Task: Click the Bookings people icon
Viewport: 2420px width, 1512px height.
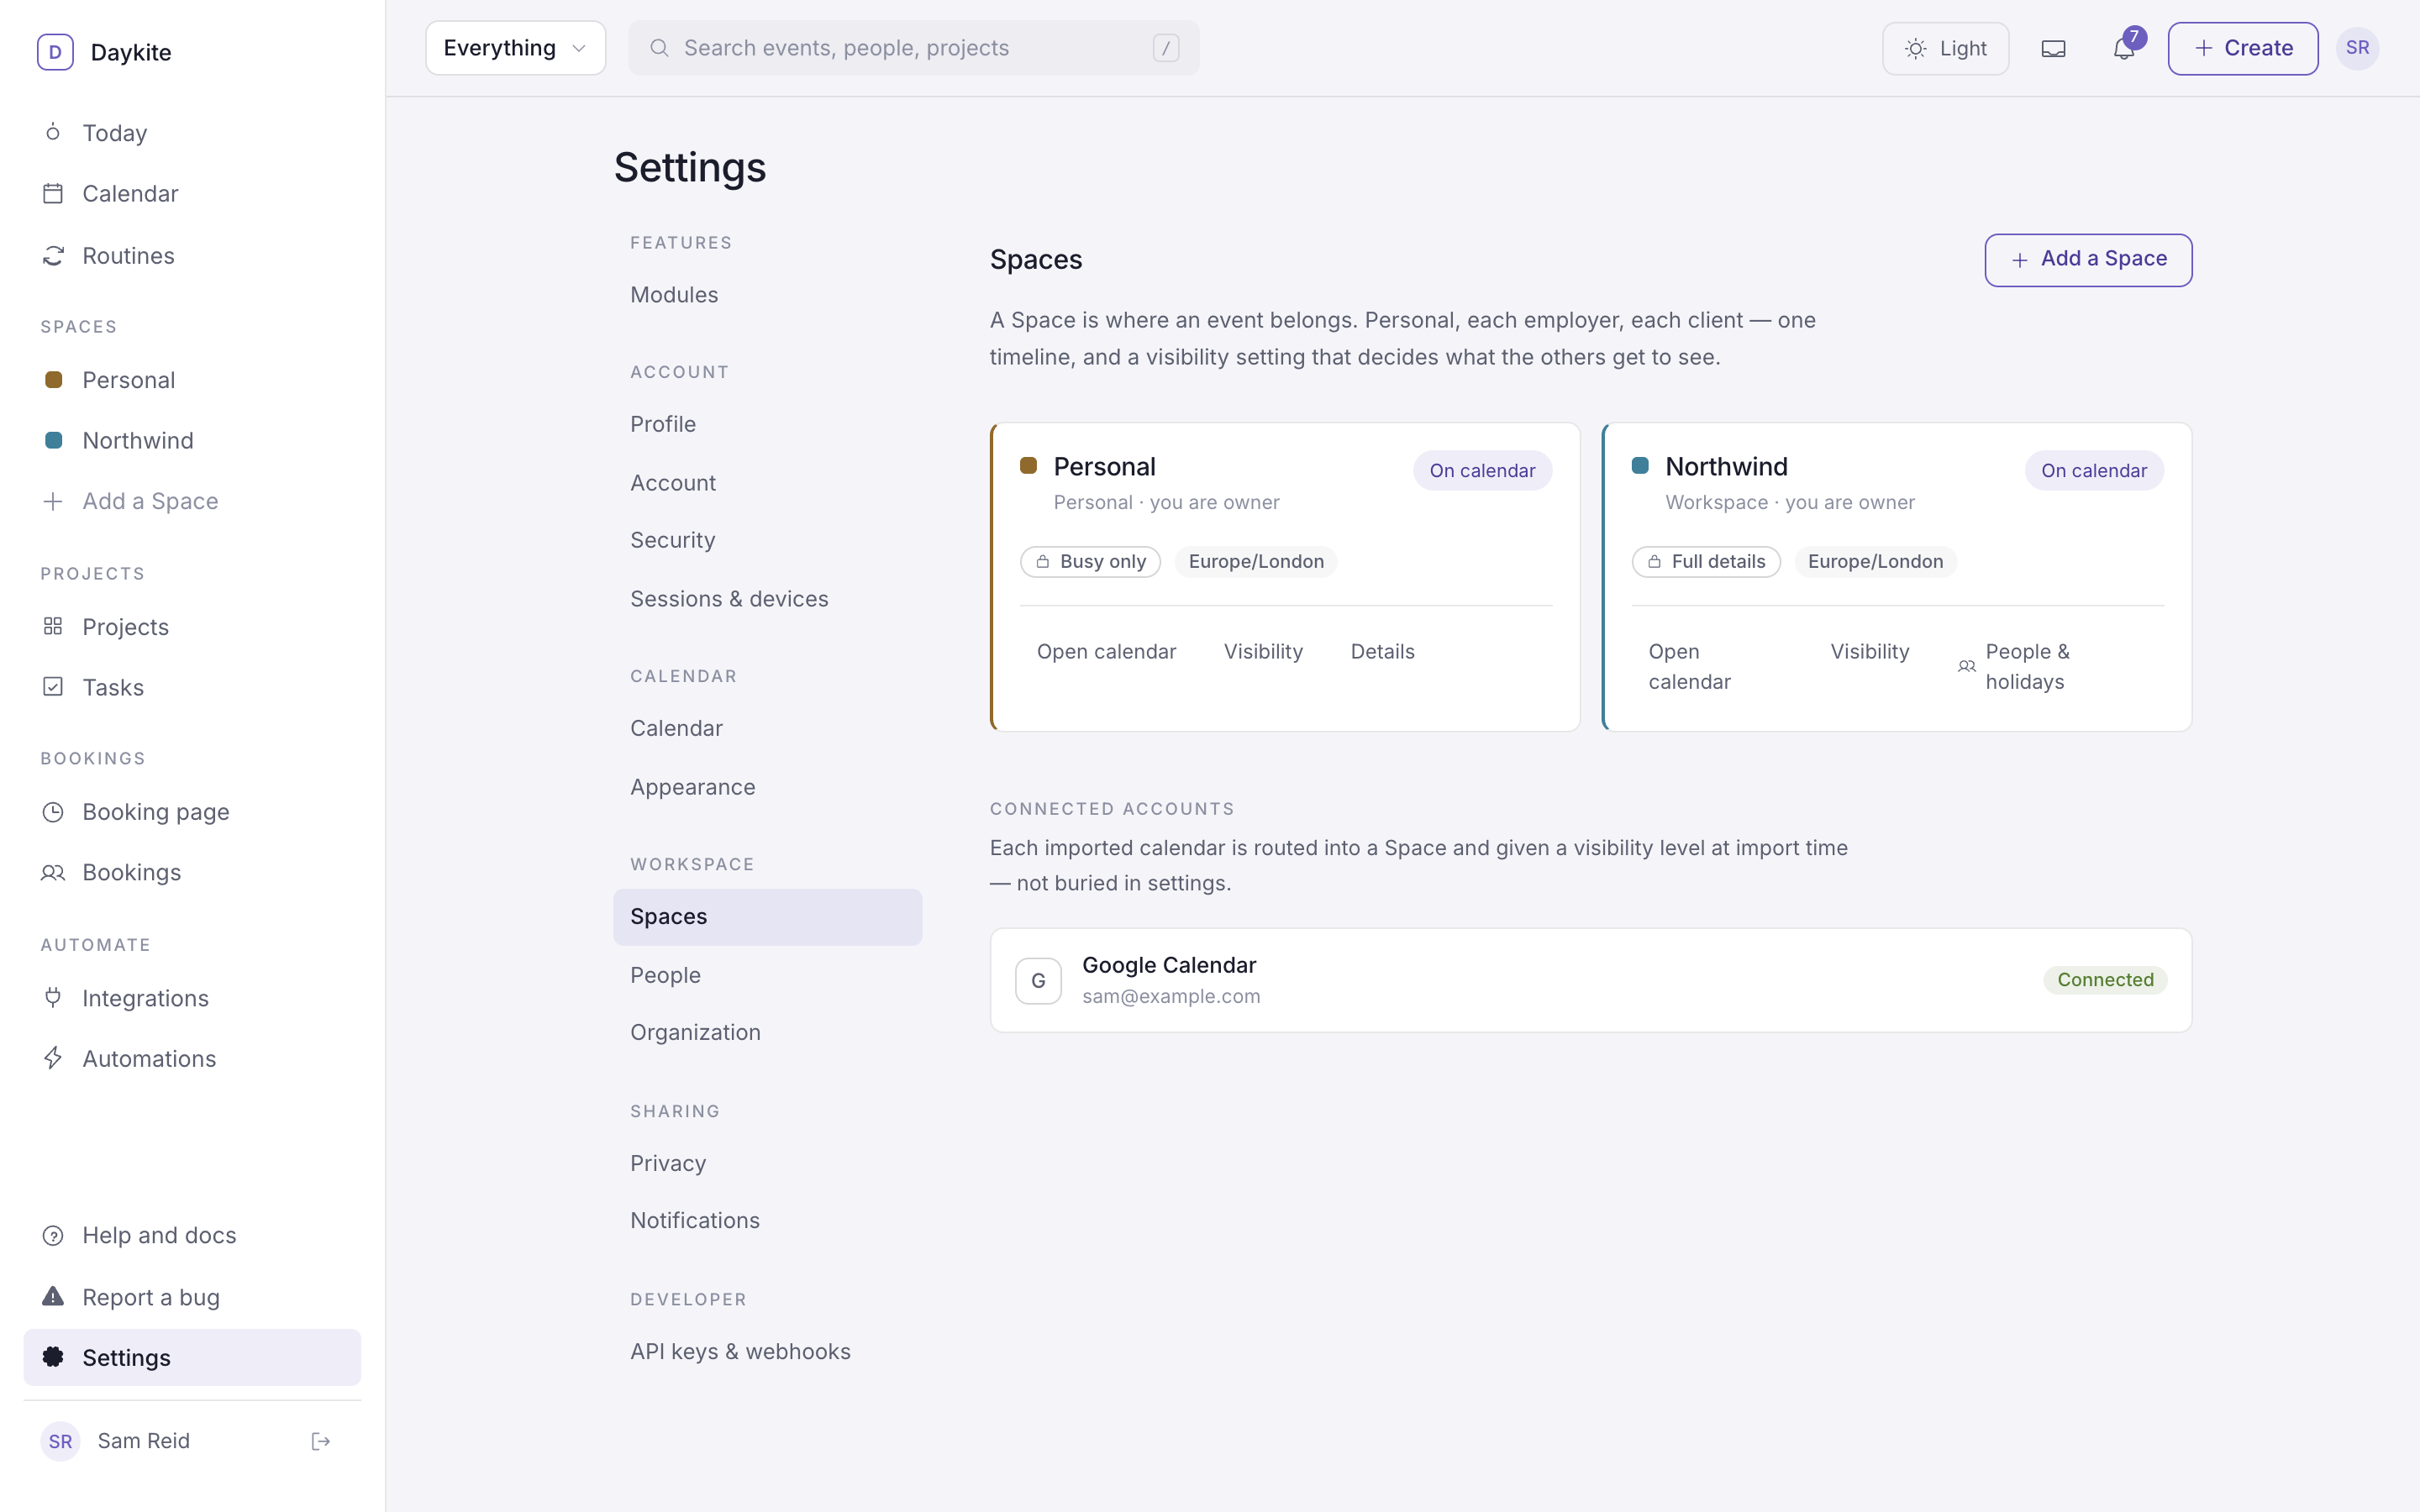Action: 53,873
